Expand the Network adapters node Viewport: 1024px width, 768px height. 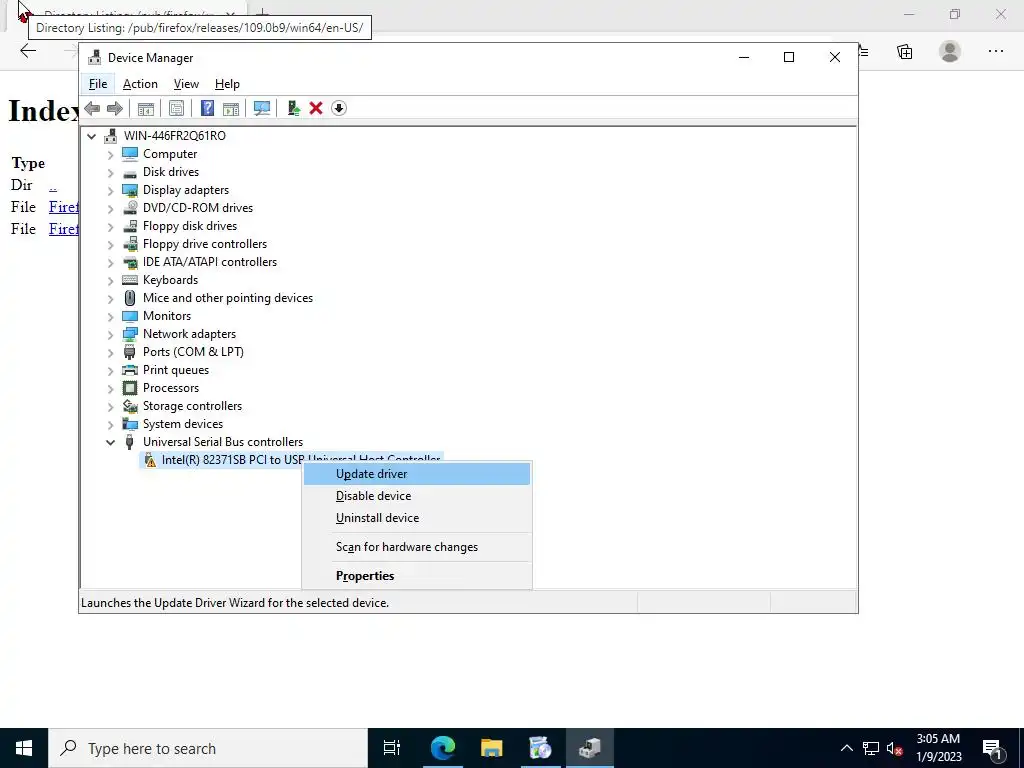point(110,335)
